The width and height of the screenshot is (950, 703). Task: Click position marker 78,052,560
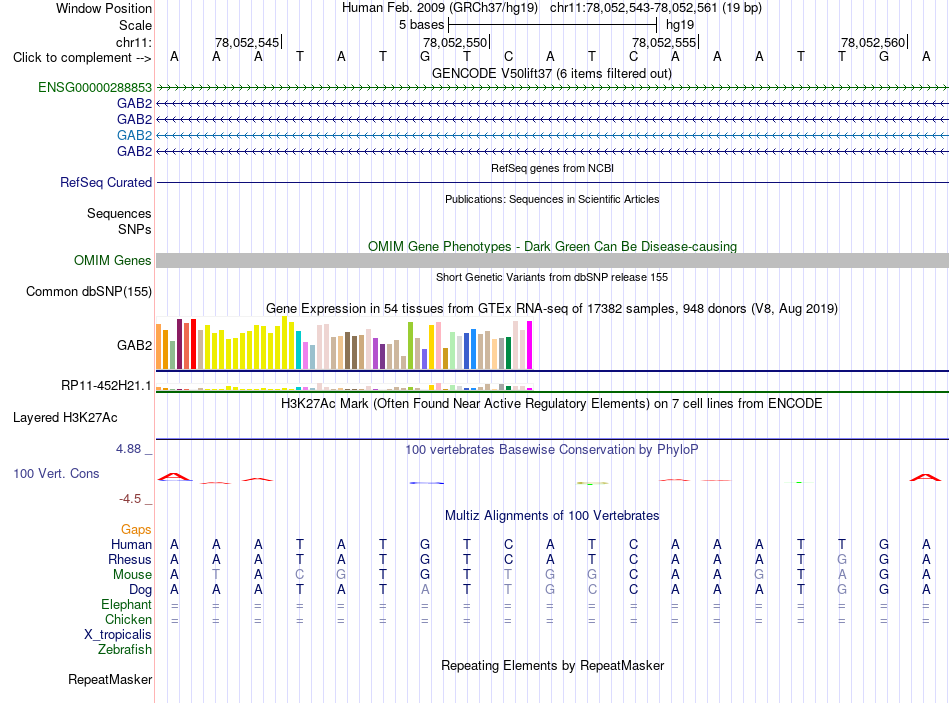873,42
